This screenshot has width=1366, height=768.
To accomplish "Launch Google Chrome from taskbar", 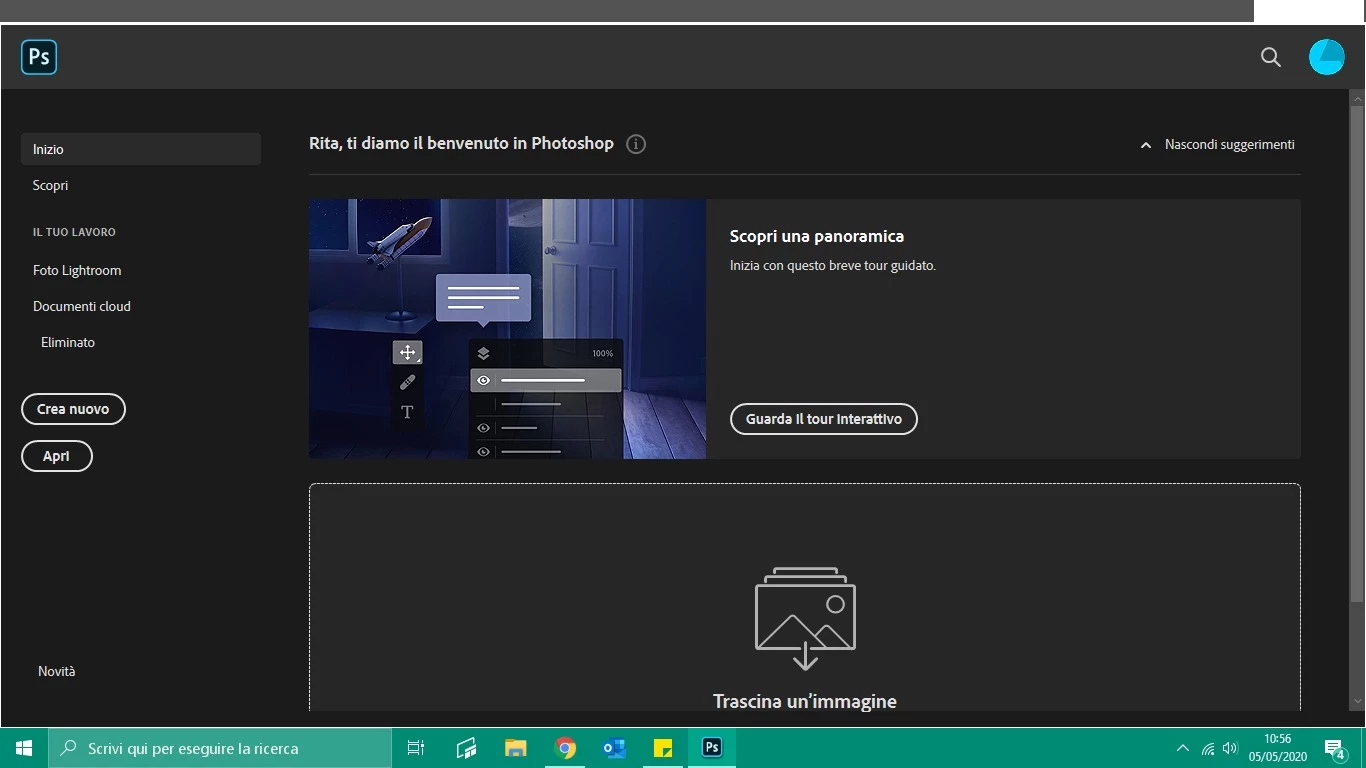I will pos(565,748).
